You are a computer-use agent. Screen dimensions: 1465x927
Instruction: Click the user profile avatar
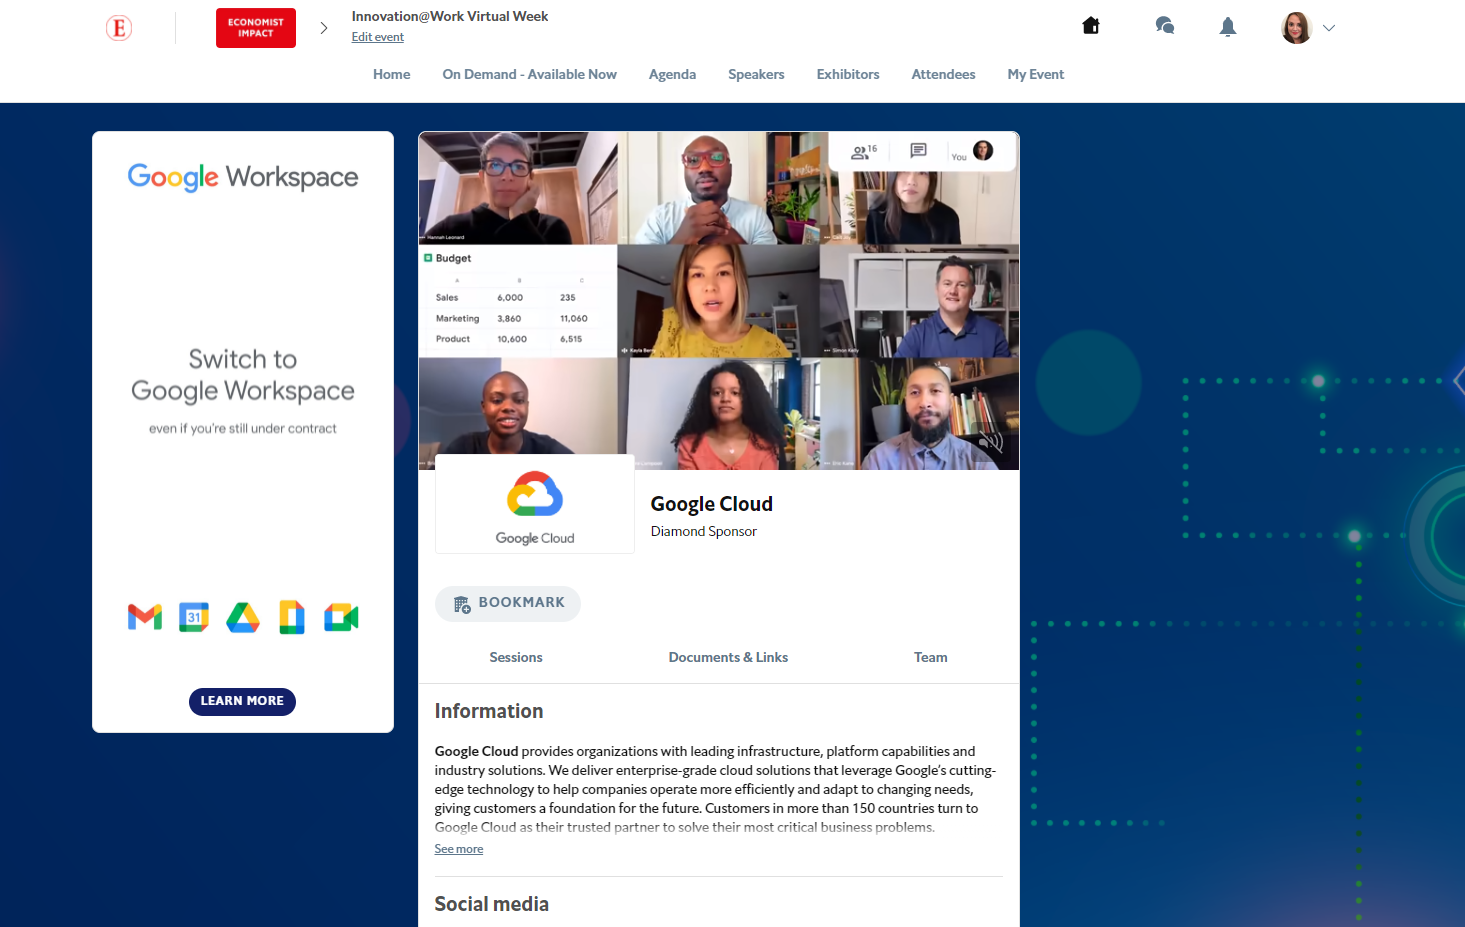pyautogui.click(x=1296, y=28)
